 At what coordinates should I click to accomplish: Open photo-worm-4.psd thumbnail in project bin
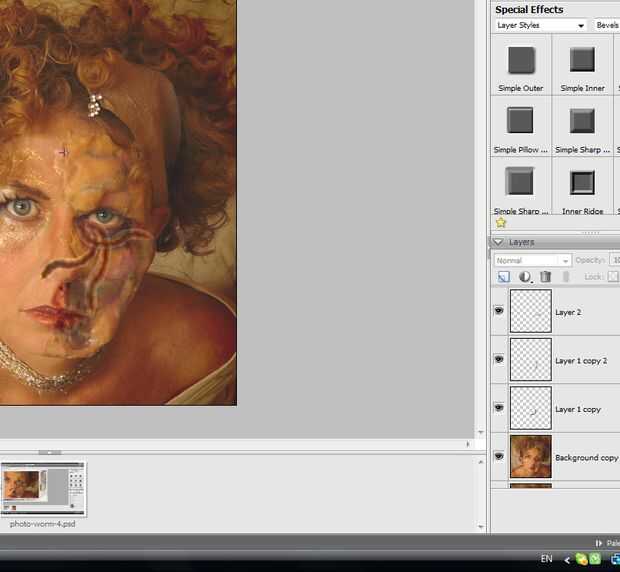(x=43, y=488)
